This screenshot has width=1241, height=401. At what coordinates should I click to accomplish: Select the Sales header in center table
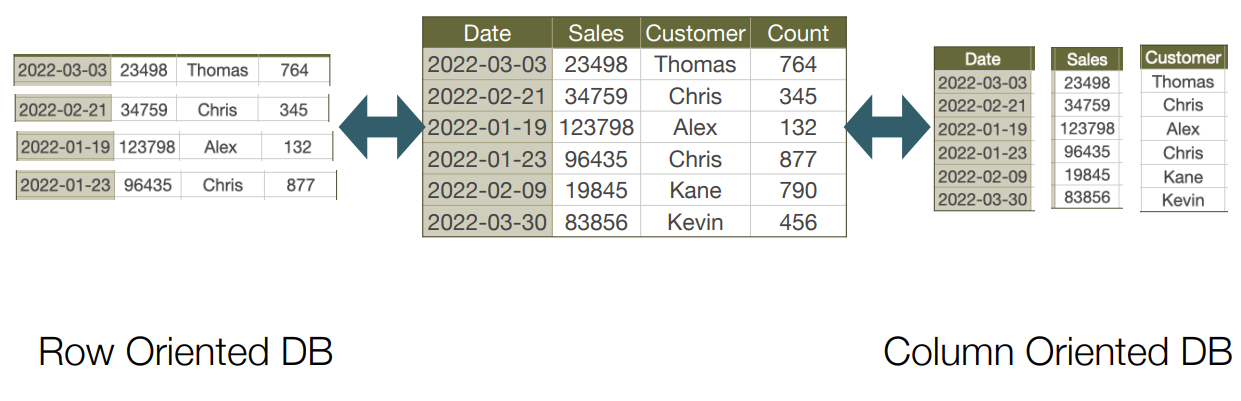(597, 33)
